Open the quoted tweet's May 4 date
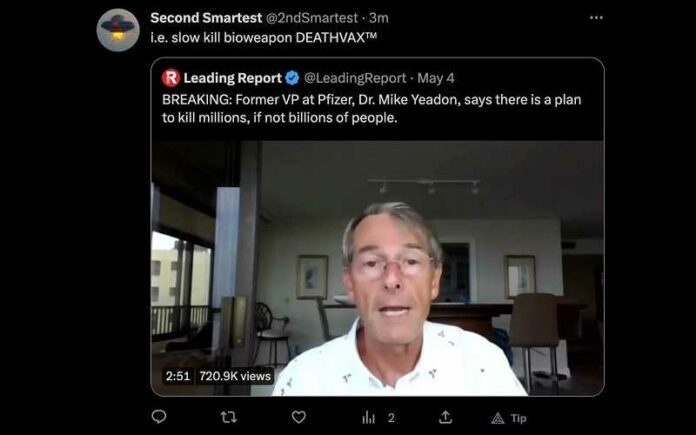The image size is (696, 435). [x=435, y=78]
